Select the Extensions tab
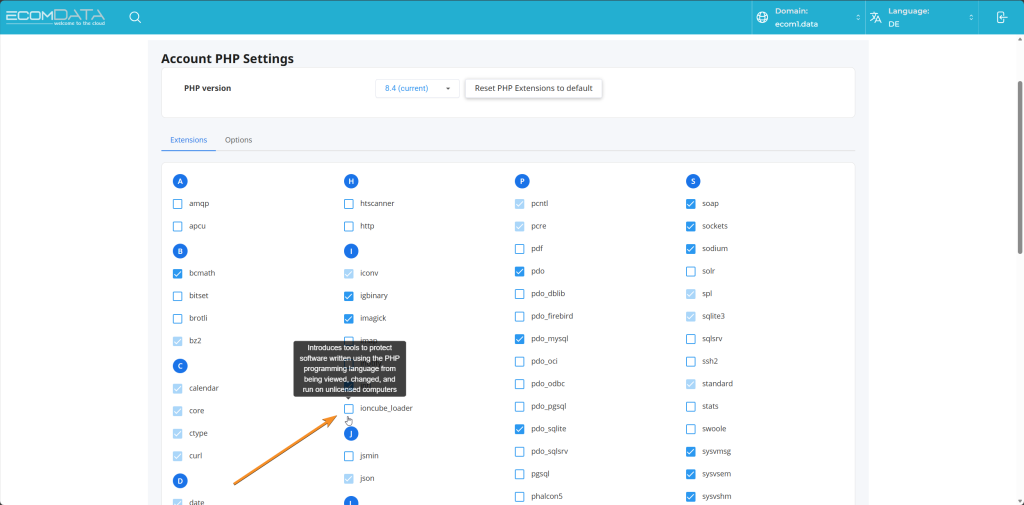 [x=188, y=140]
